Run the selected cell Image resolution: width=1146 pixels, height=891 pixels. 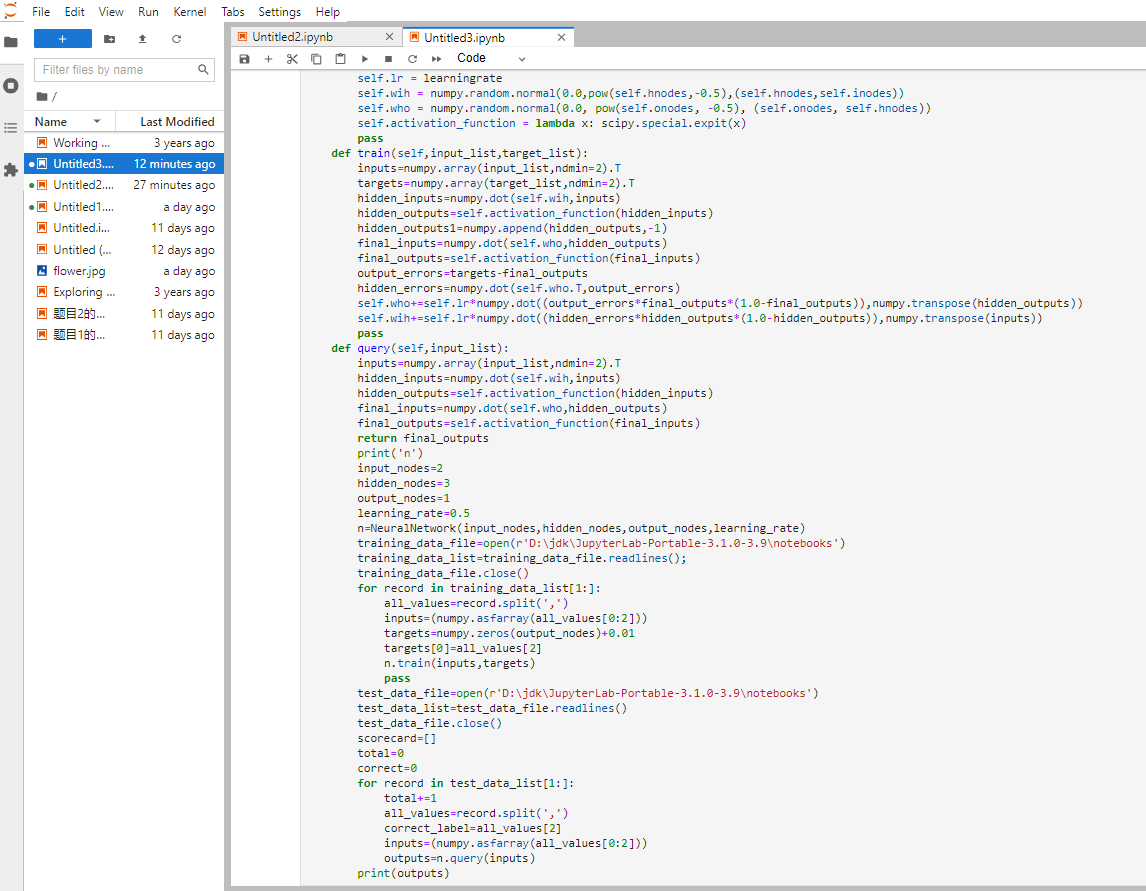click(x=364, y=59)
